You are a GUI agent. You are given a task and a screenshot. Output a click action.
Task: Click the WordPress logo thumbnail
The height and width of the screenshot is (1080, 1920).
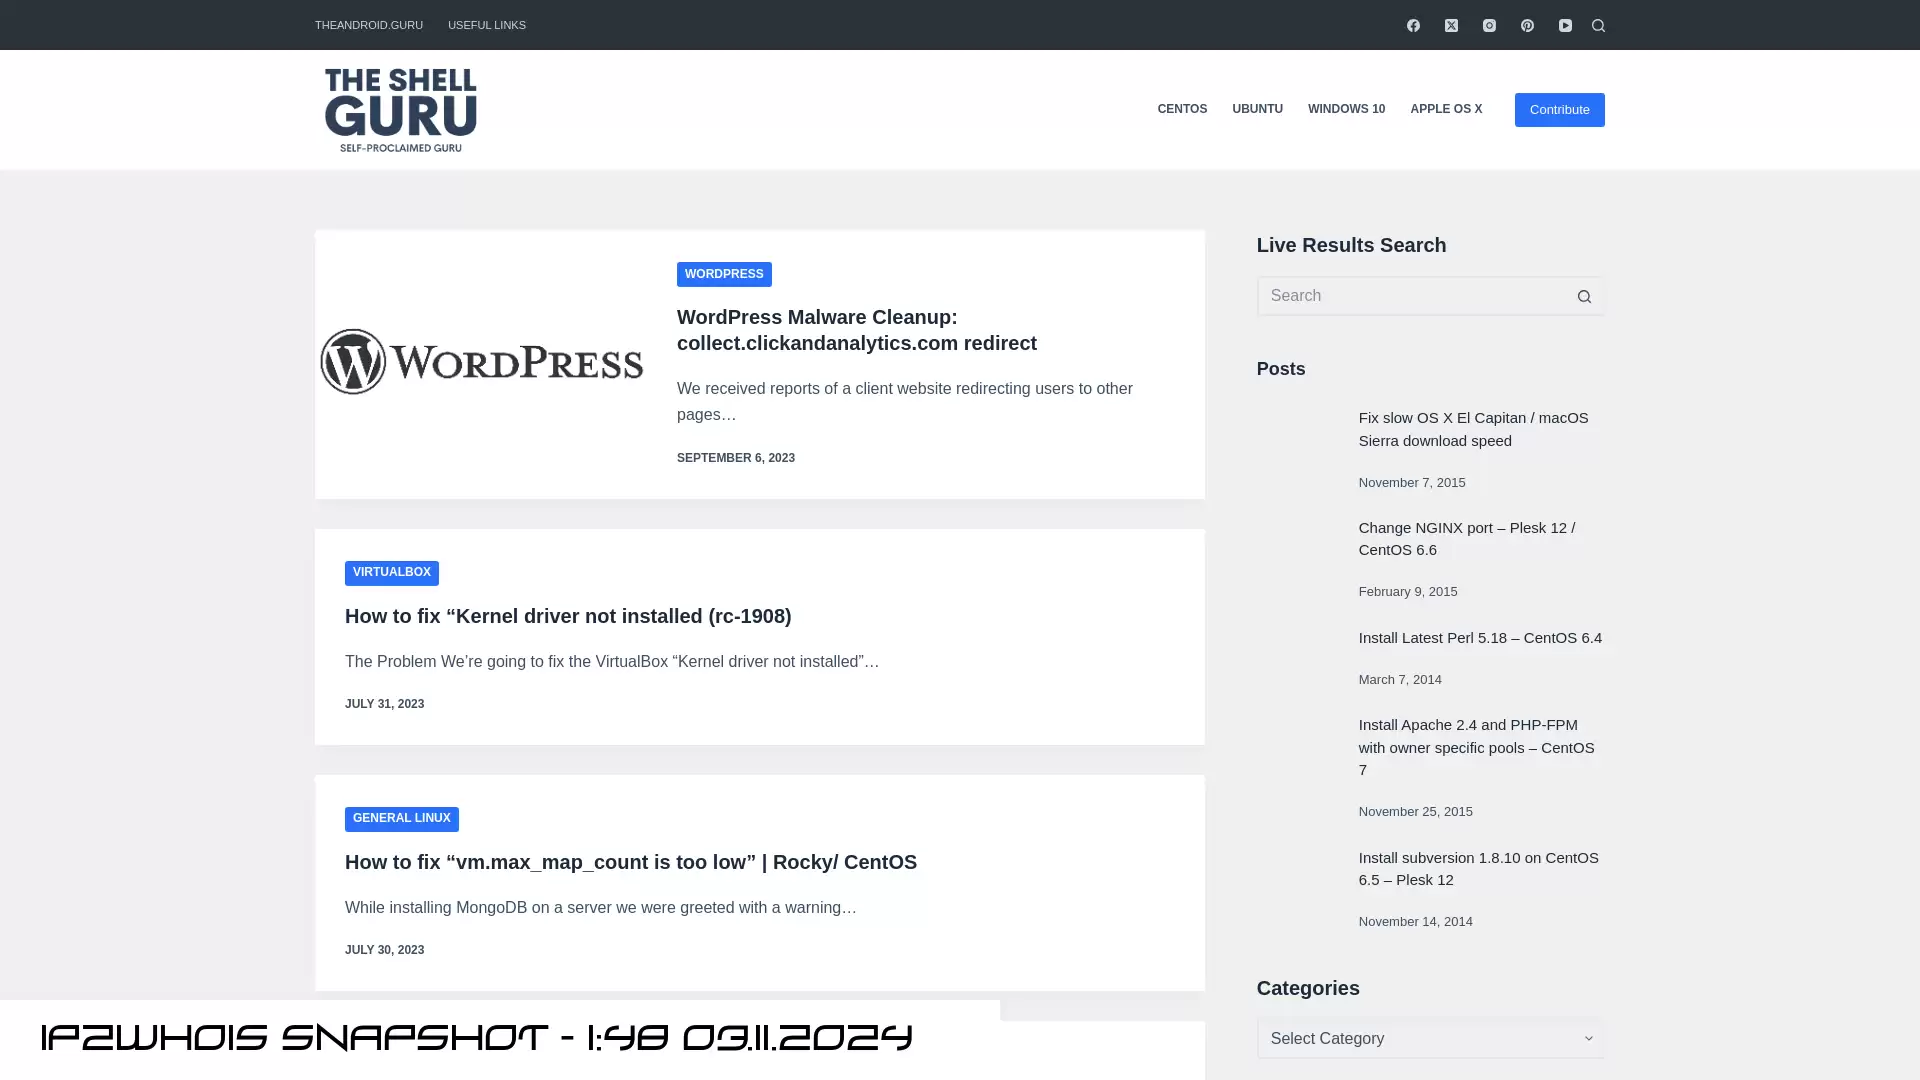[x=481, y=362]
